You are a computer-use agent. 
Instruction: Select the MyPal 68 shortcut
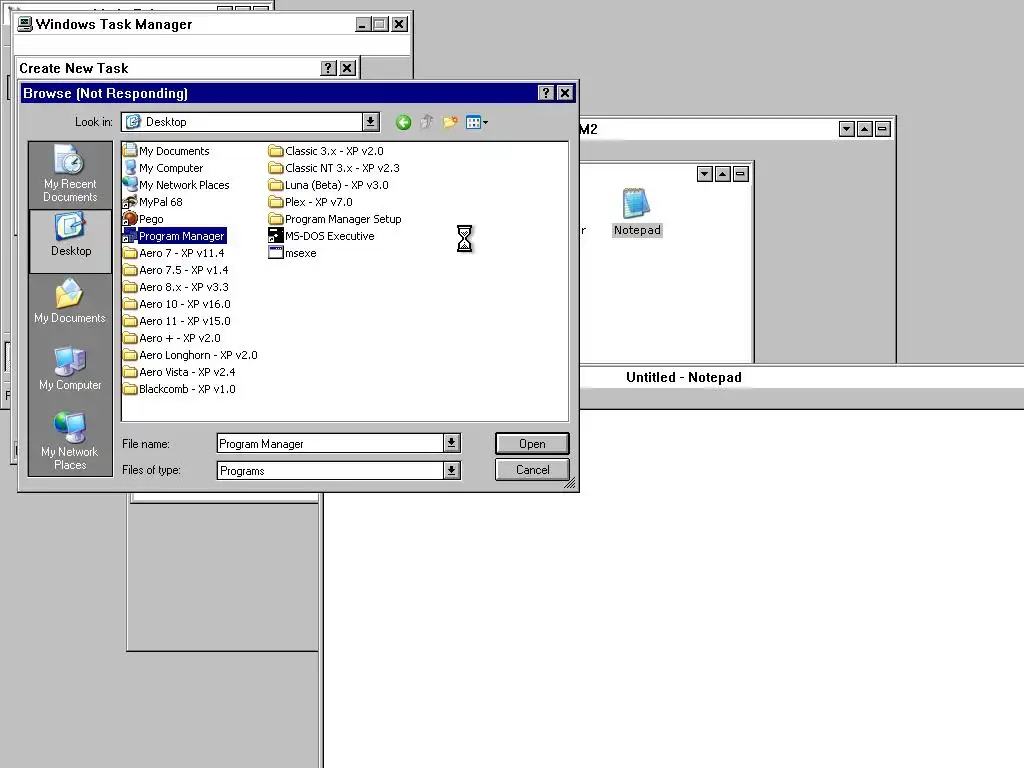click(153, 202)
